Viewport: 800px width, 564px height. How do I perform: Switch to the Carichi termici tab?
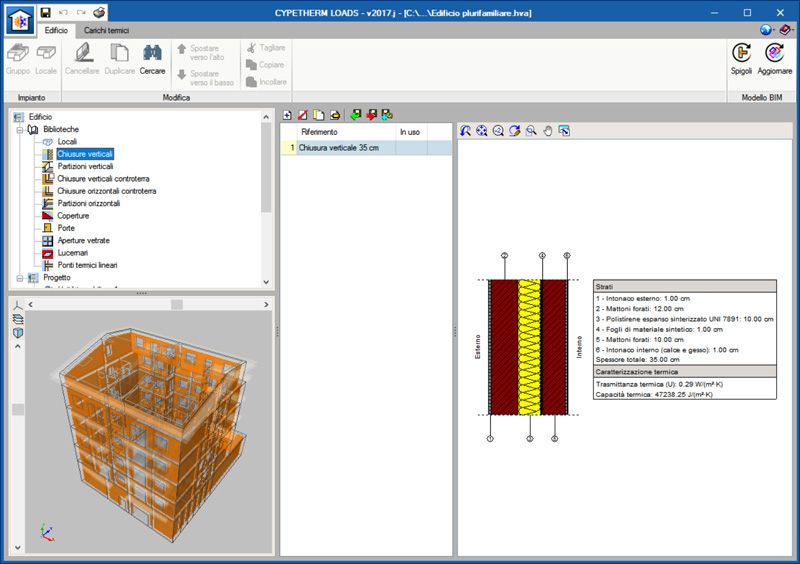[x=107, y=31]
